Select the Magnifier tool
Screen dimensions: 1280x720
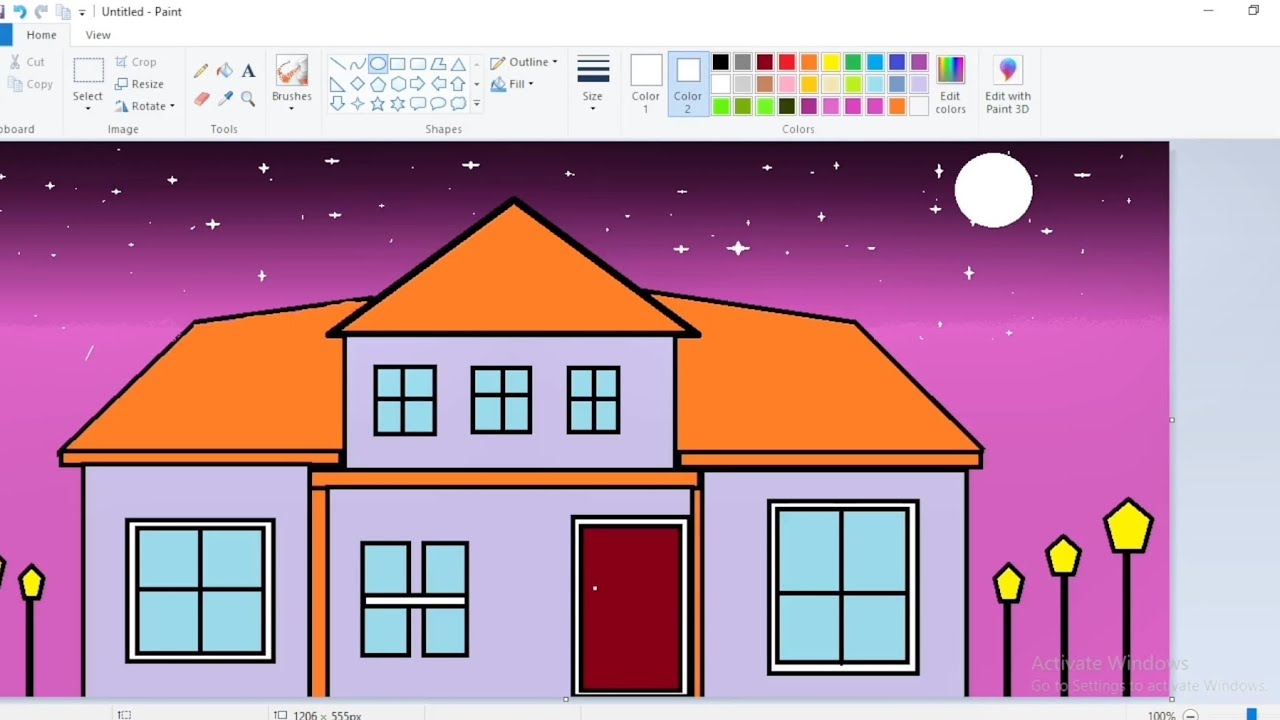coord(249,98)
